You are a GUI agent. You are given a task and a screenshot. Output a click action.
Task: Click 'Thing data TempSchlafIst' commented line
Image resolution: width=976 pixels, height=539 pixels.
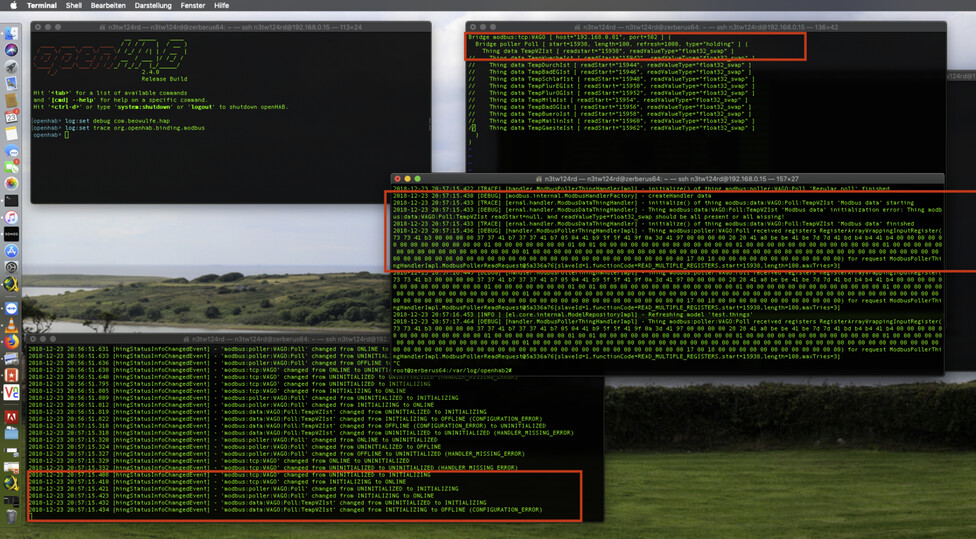(611, 79)
